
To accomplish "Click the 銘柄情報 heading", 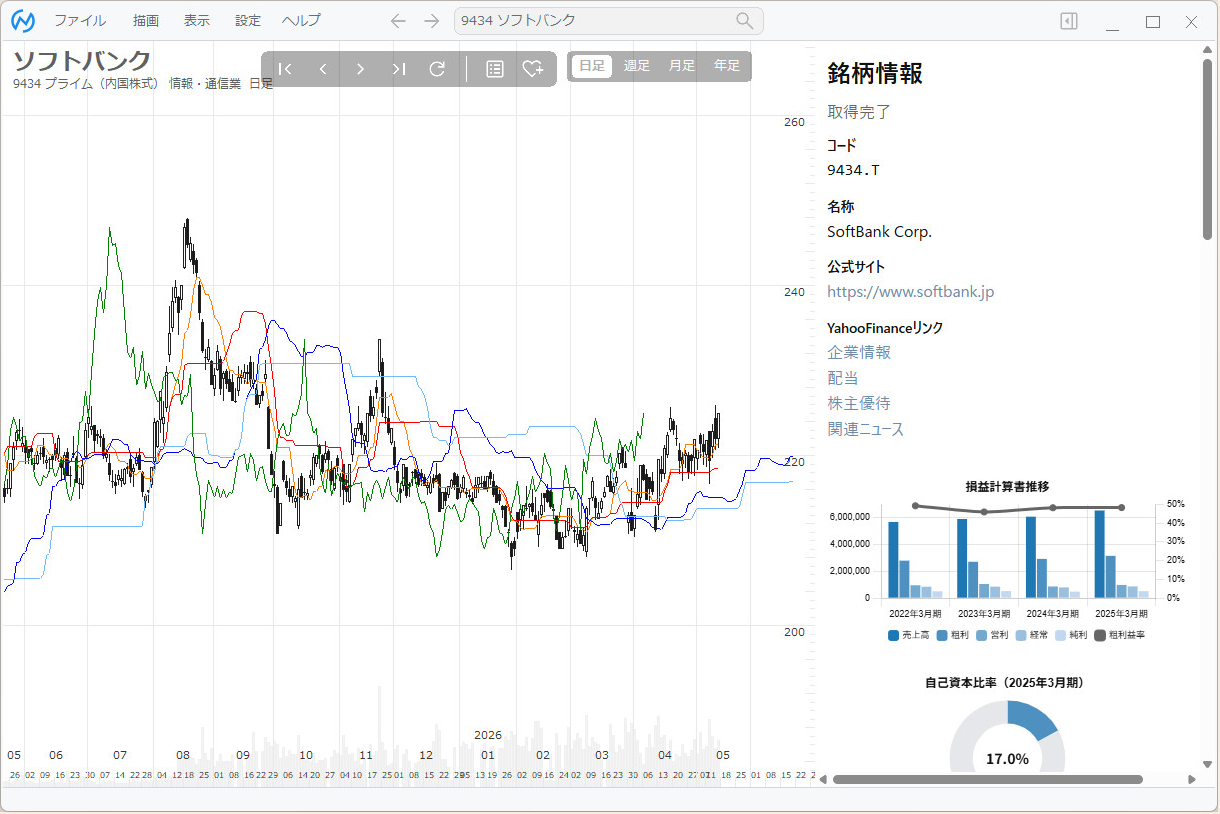I will tap(875, 73).
